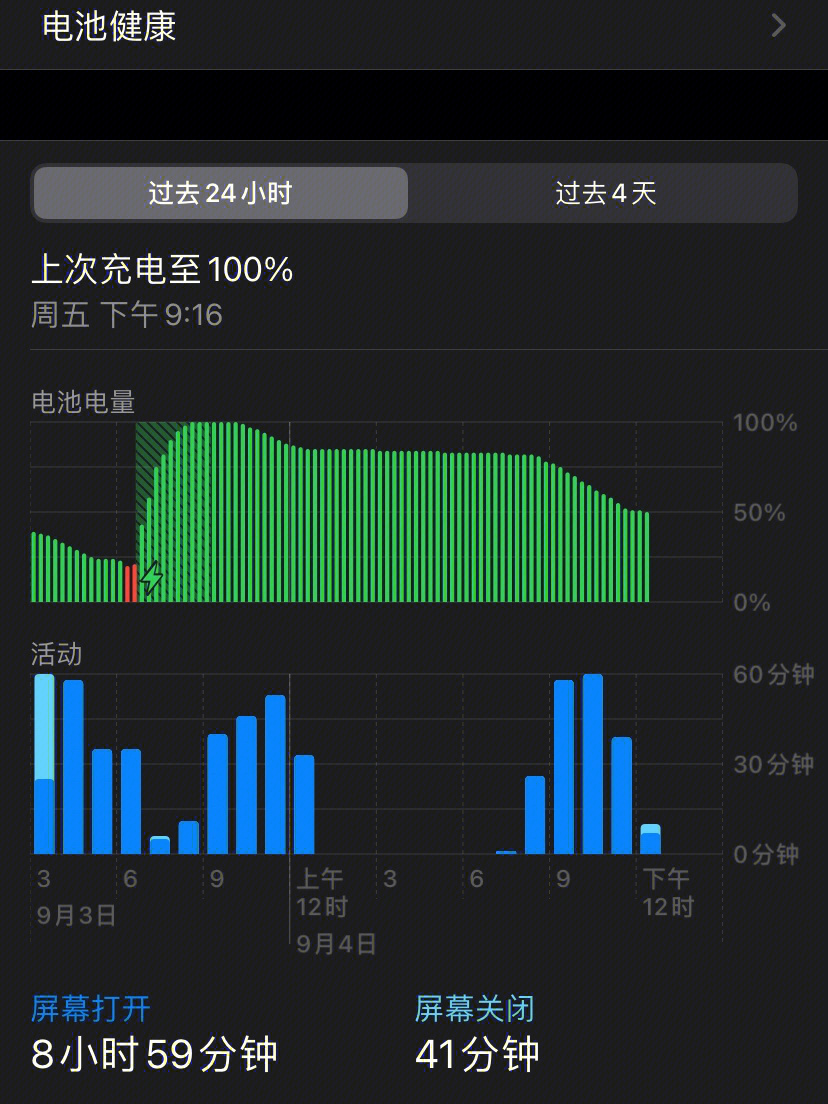
Task: Tap the 50% battery axis label
Action: click(759, 513)
